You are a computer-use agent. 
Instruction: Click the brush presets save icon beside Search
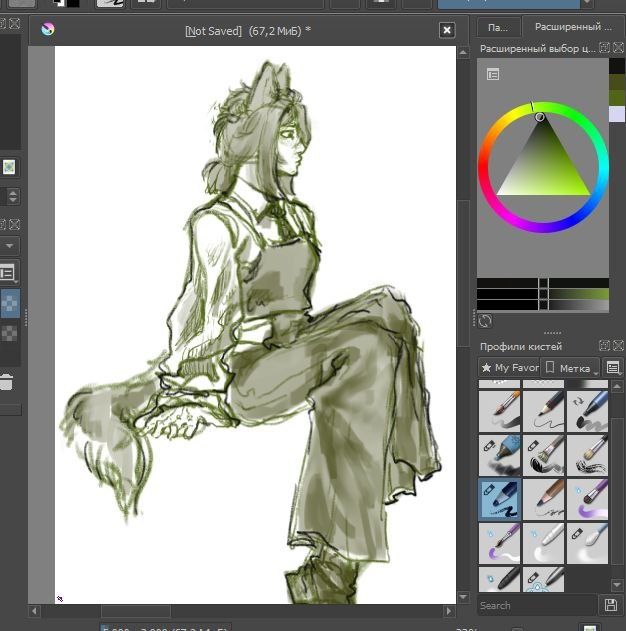(x=611, y=605)
